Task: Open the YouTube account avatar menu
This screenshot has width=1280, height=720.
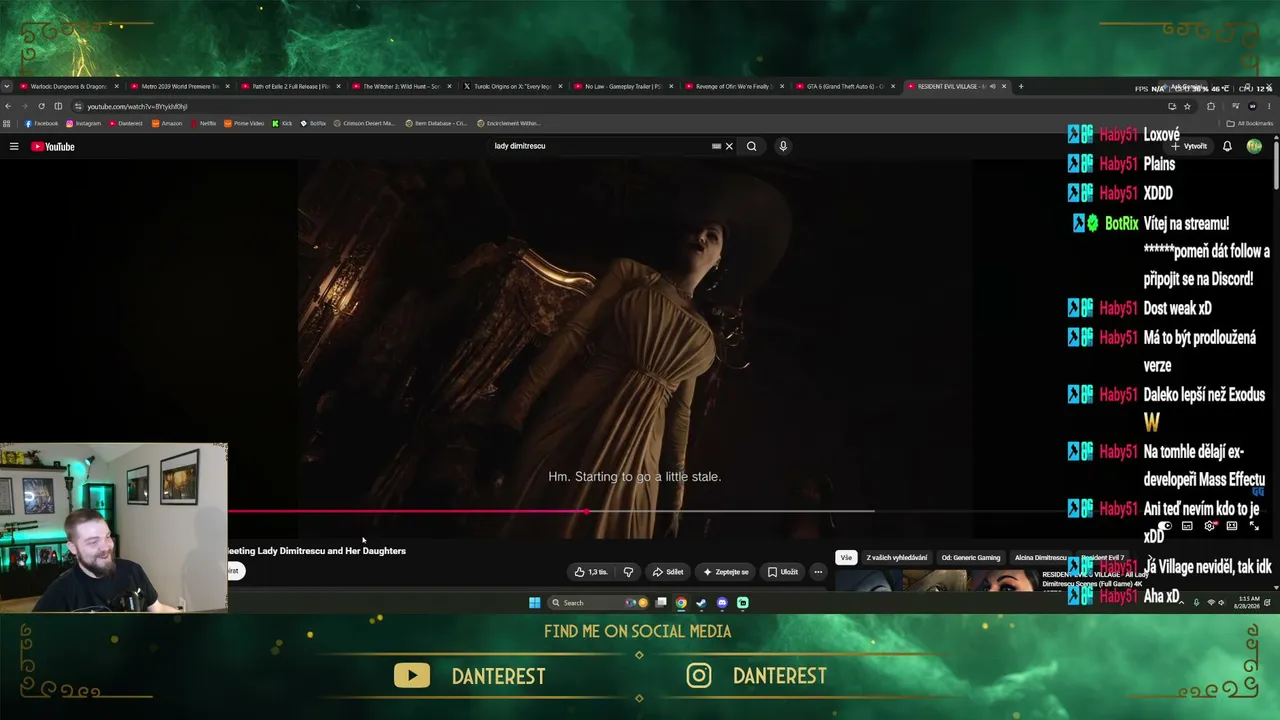Action: [1254, 146]
